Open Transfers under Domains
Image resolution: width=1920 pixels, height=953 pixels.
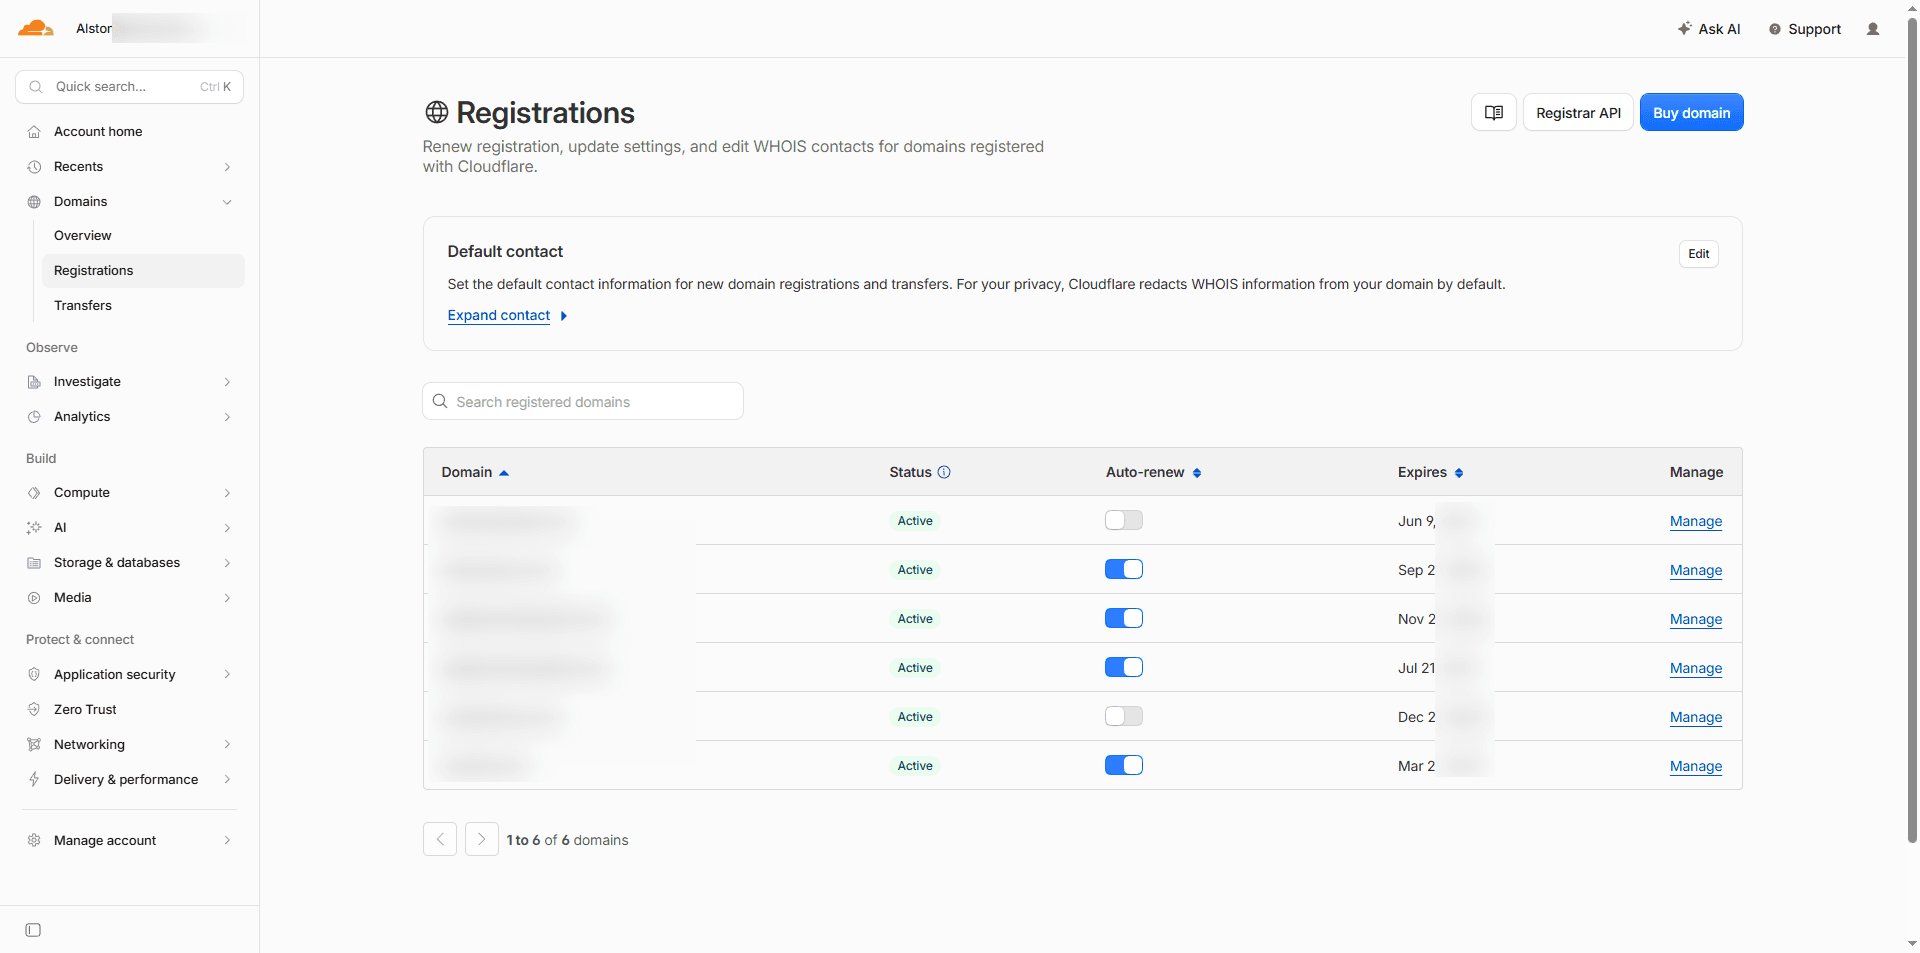[143, 306]
